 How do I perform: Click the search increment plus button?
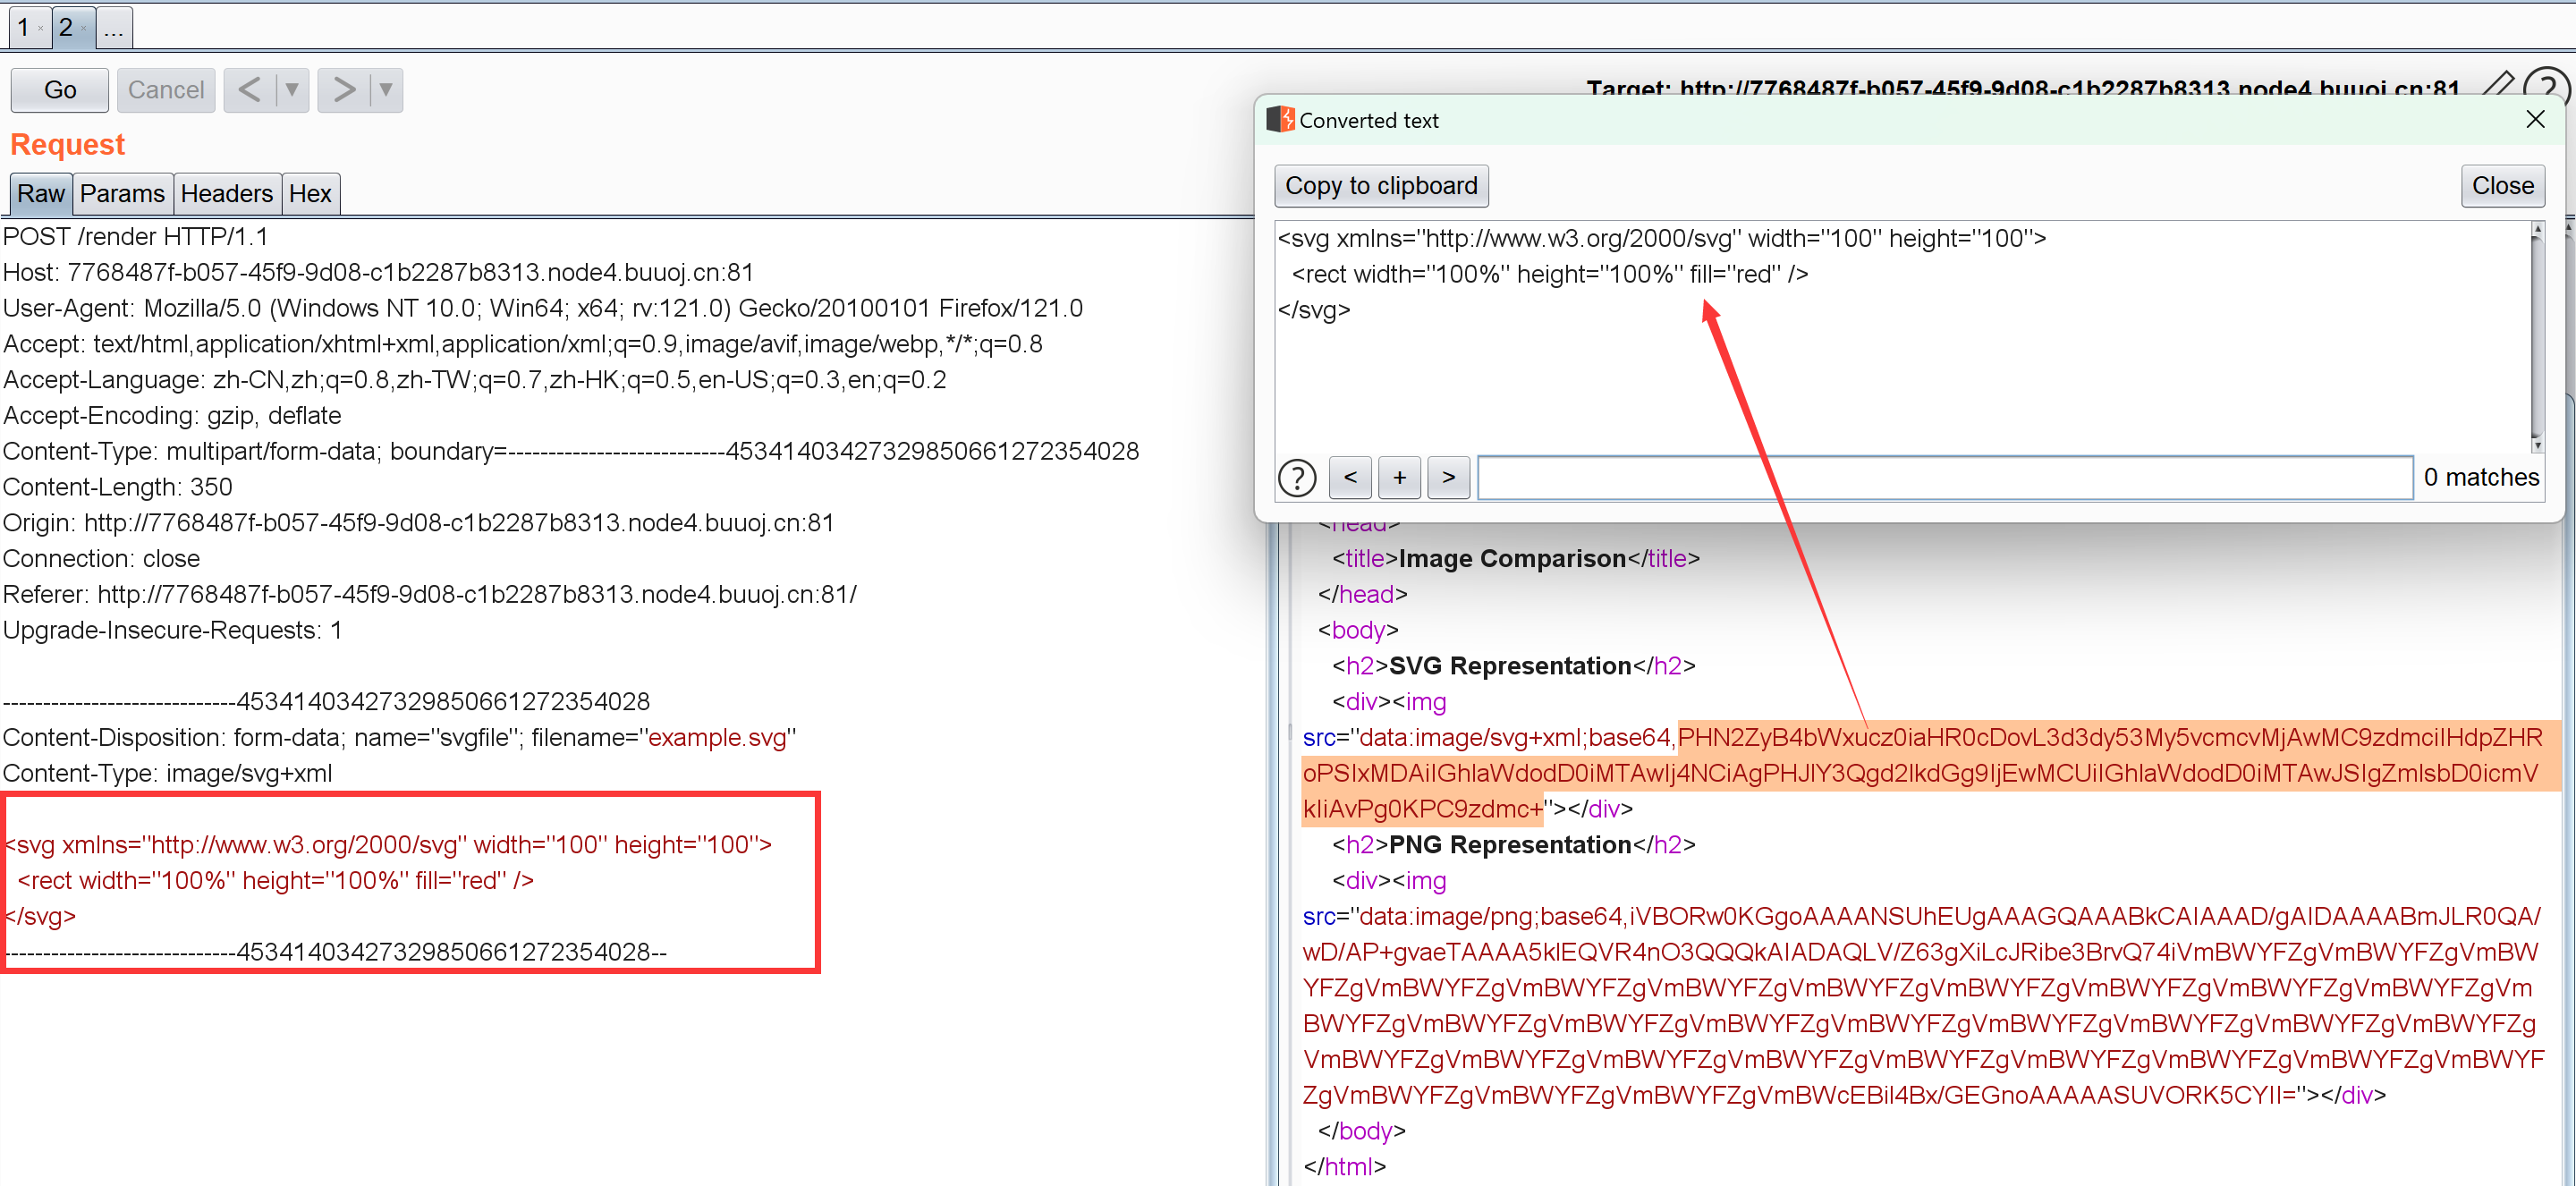(x=1396, y=478)
